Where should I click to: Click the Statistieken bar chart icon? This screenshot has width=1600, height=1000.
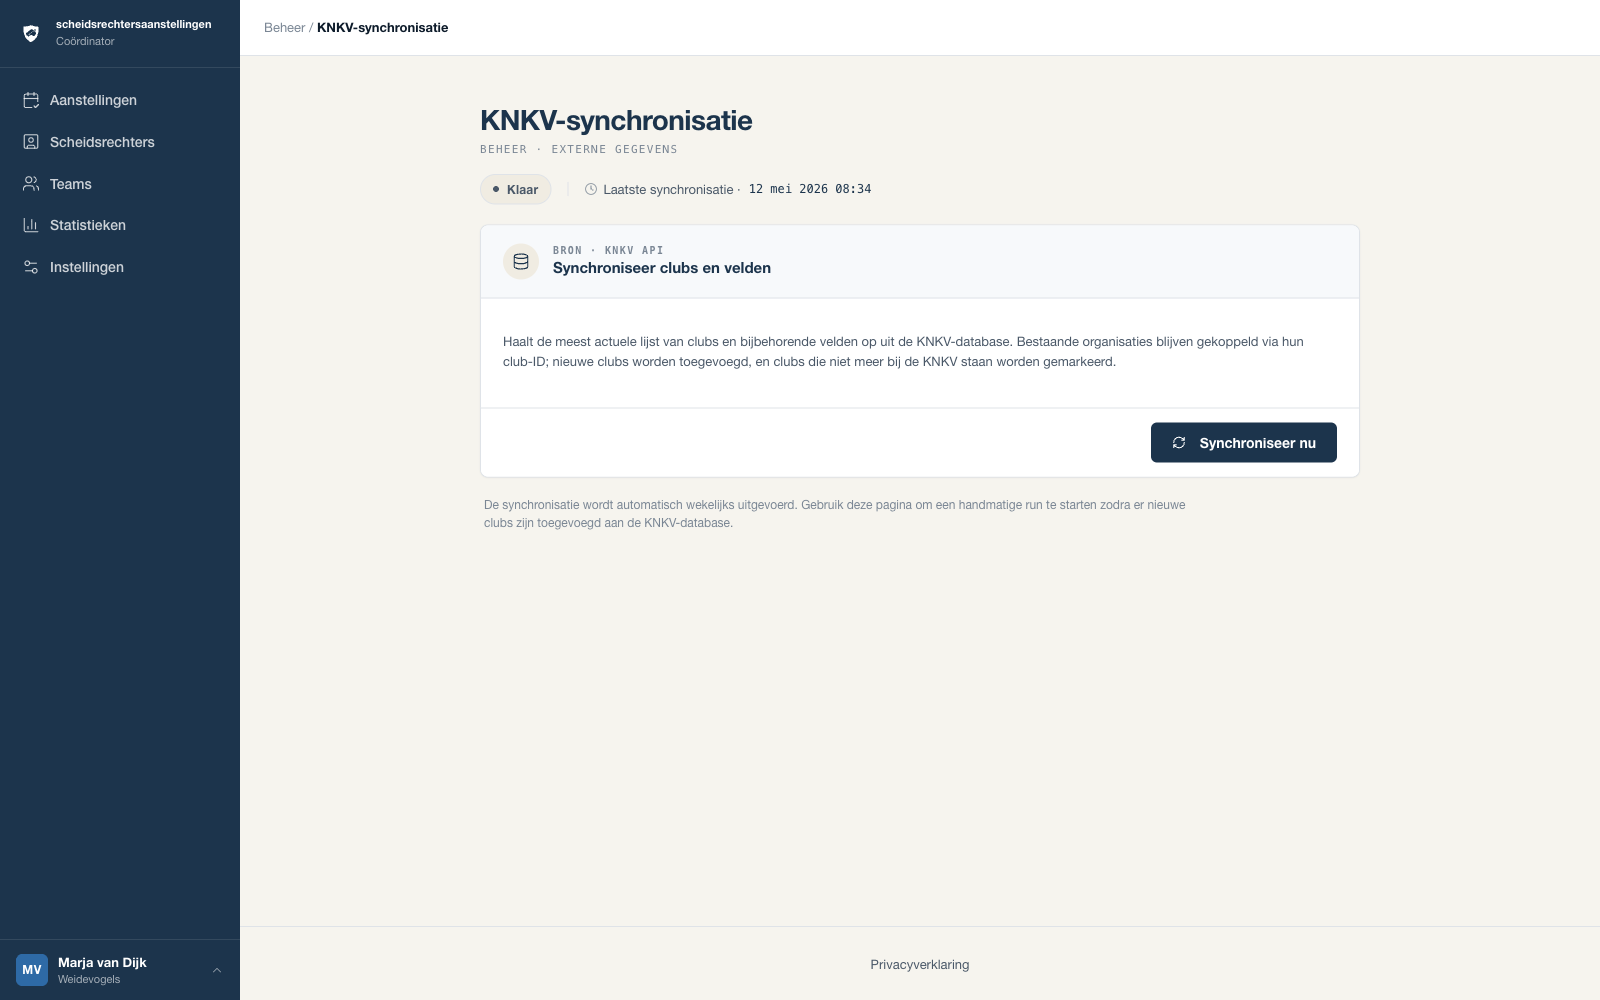coord(31,225)
